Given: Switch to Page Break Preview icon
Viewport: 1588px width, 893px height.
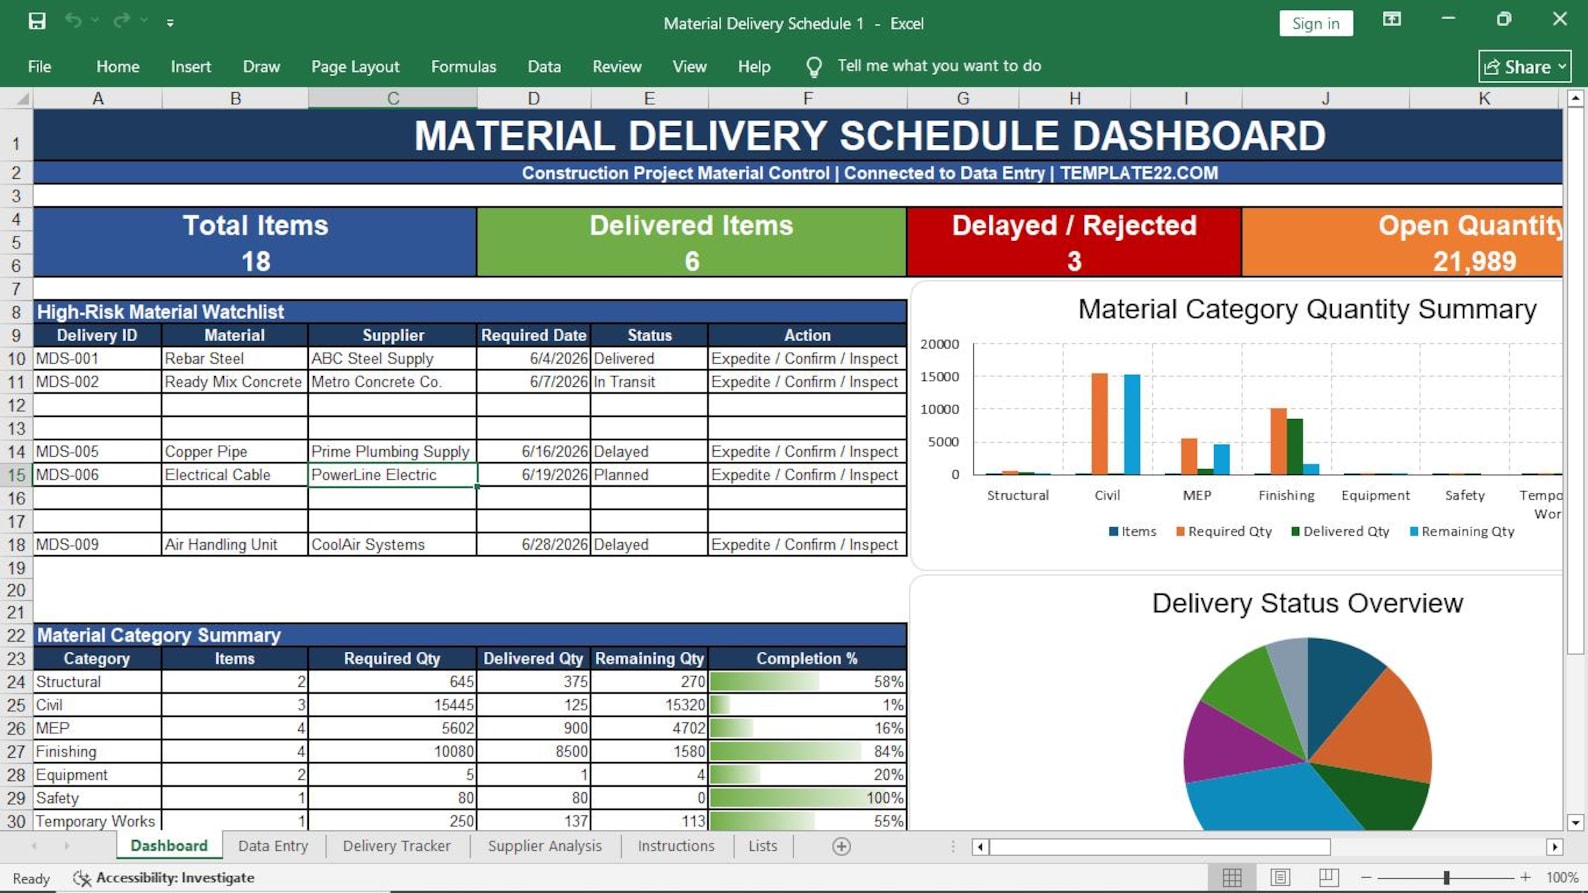Looking at the screenshot, I should (1328, 877).
